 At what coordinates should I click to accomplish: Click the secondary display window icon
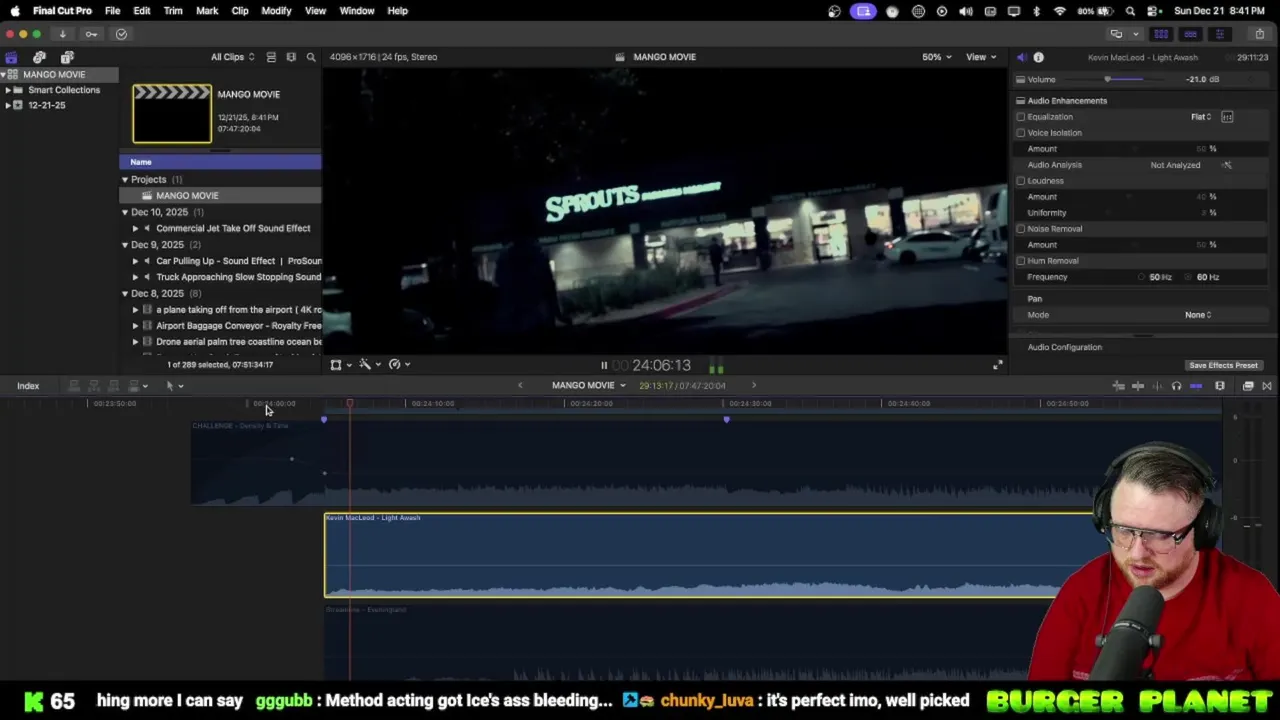pyautogui.click(x=1116, y=34)
